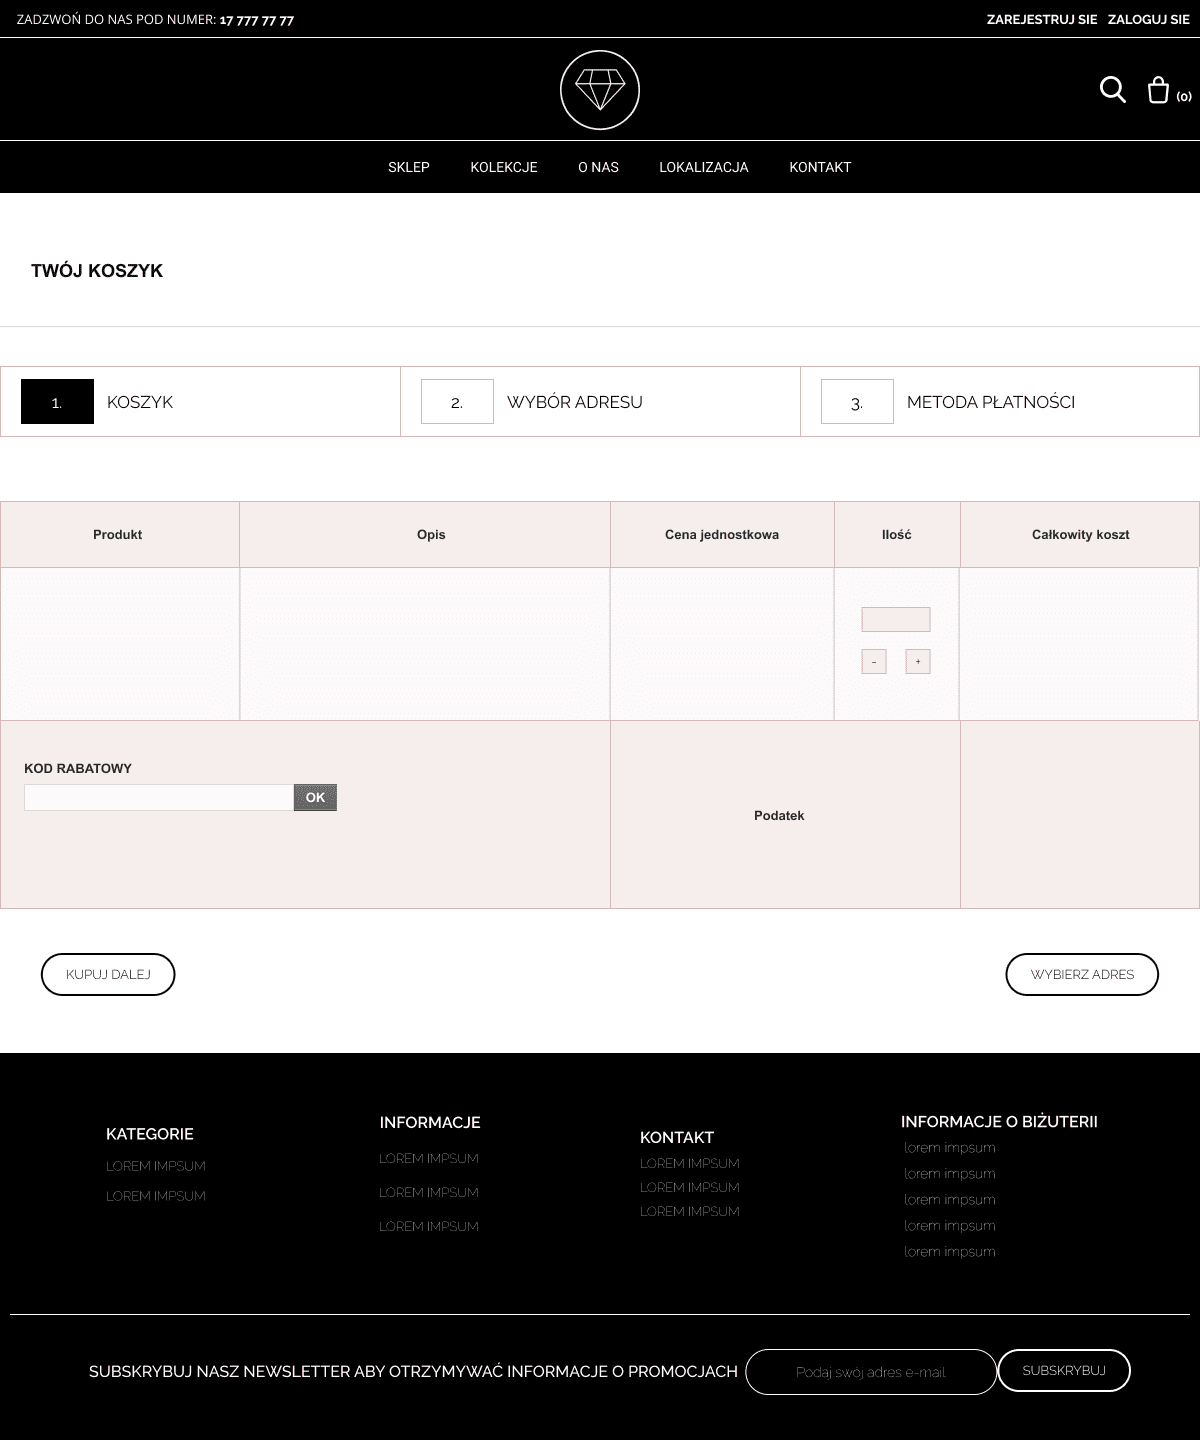
Task: Click the newsletter email address field
Action: click(870, 1371)
